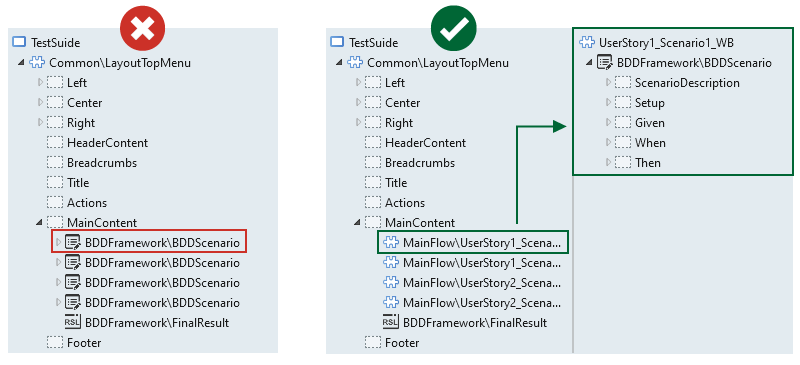
Task: Click the green checkmark correct-example badge
Action: pos(453,29)
